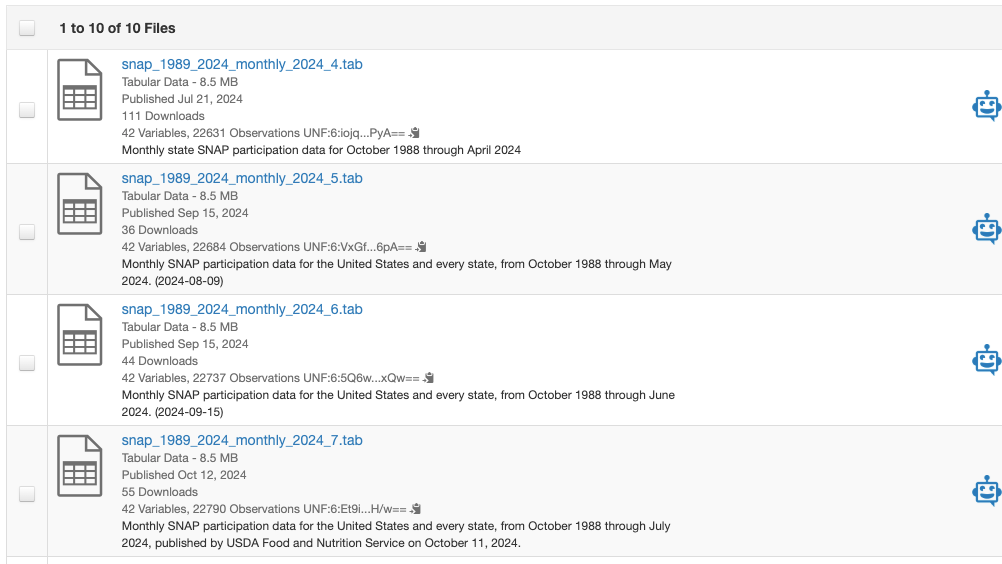Copy the UNF for the 22684 Observations file
1002x564 pixels.
(421, 247)
